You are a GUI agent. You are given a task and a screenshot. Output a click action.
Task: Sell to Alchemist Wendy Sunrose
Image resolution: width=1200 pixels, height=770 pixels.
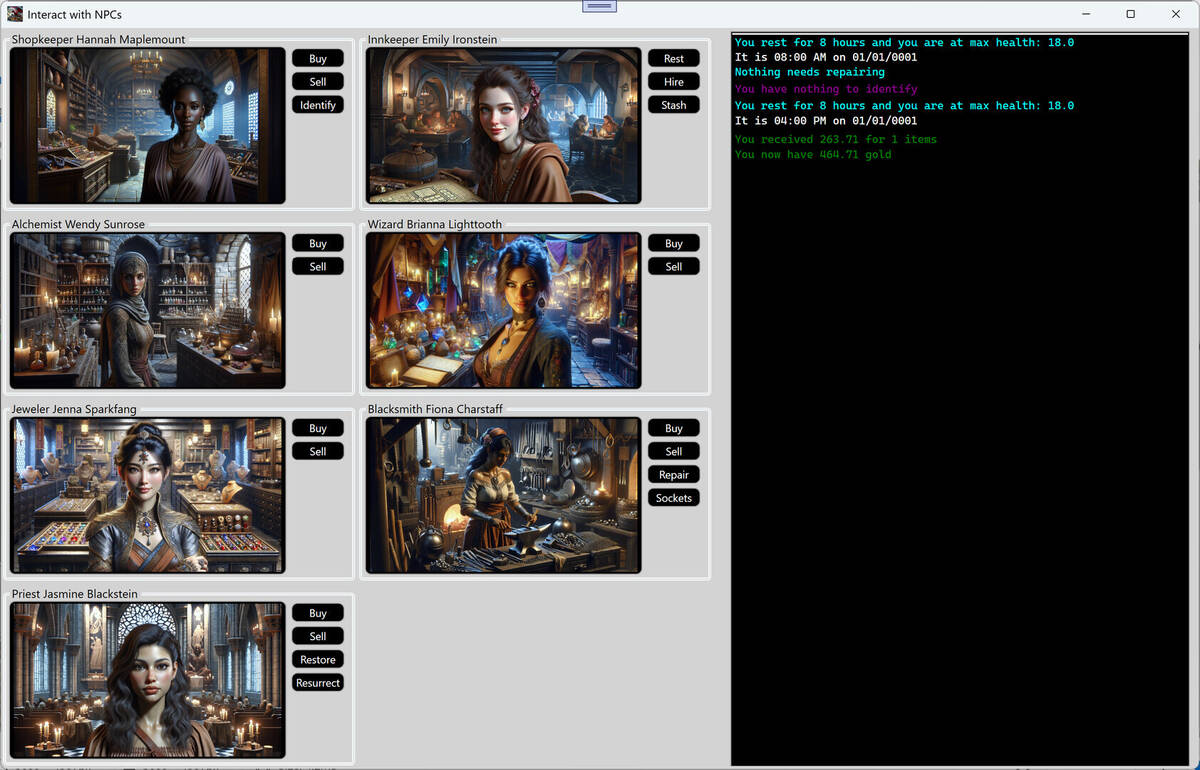(318, 266)
